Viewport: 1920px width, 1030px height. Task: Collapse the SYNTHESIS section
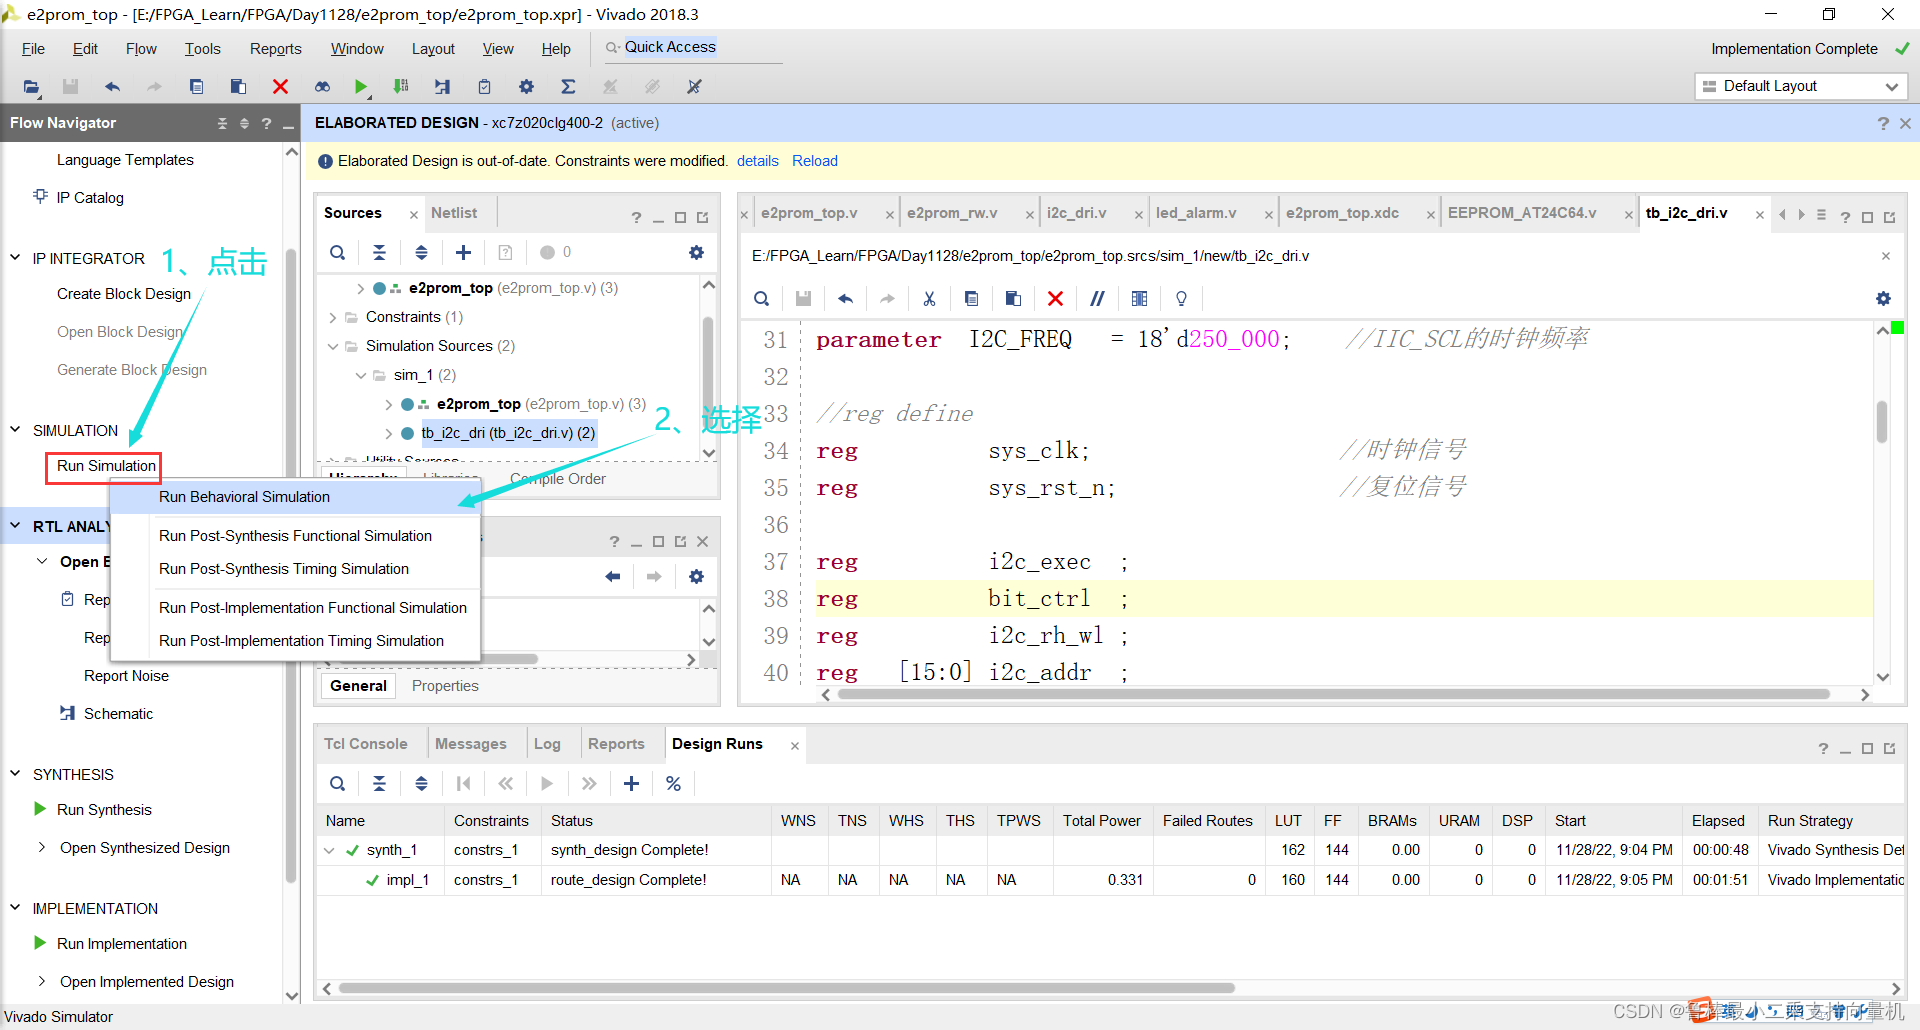(x=15, y=774)
